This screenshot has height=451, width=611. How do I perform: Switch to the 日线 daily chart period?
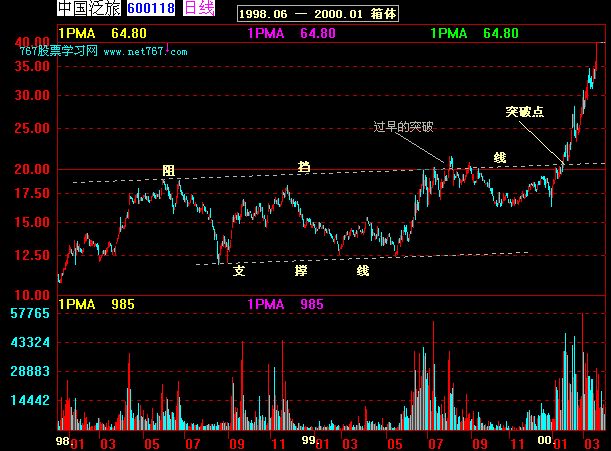(x=200, y=9)
